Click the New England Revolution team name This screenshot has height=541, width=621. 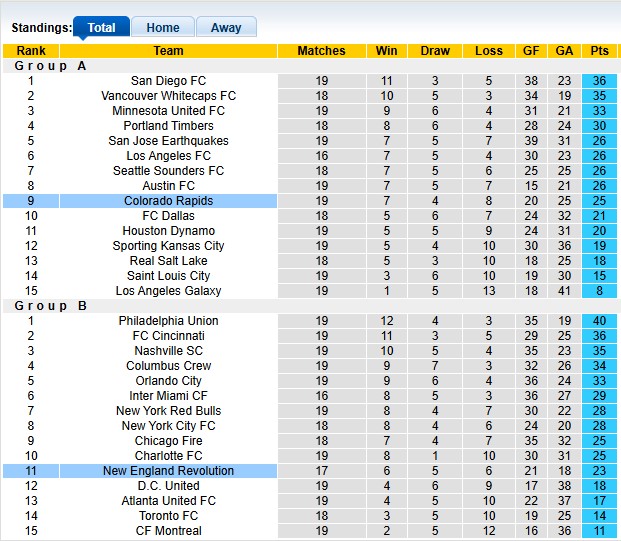[168, 471]
